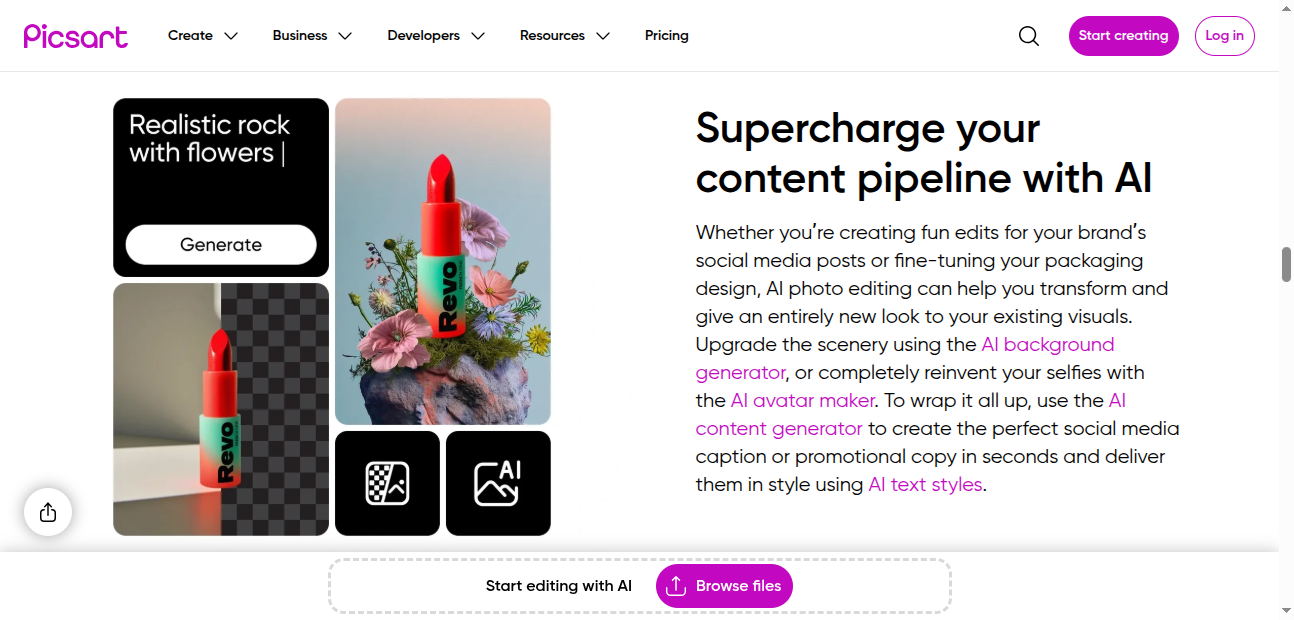Go to the Pricing menu item
The width and height of the screenshot is (1294, 620).
667,36
